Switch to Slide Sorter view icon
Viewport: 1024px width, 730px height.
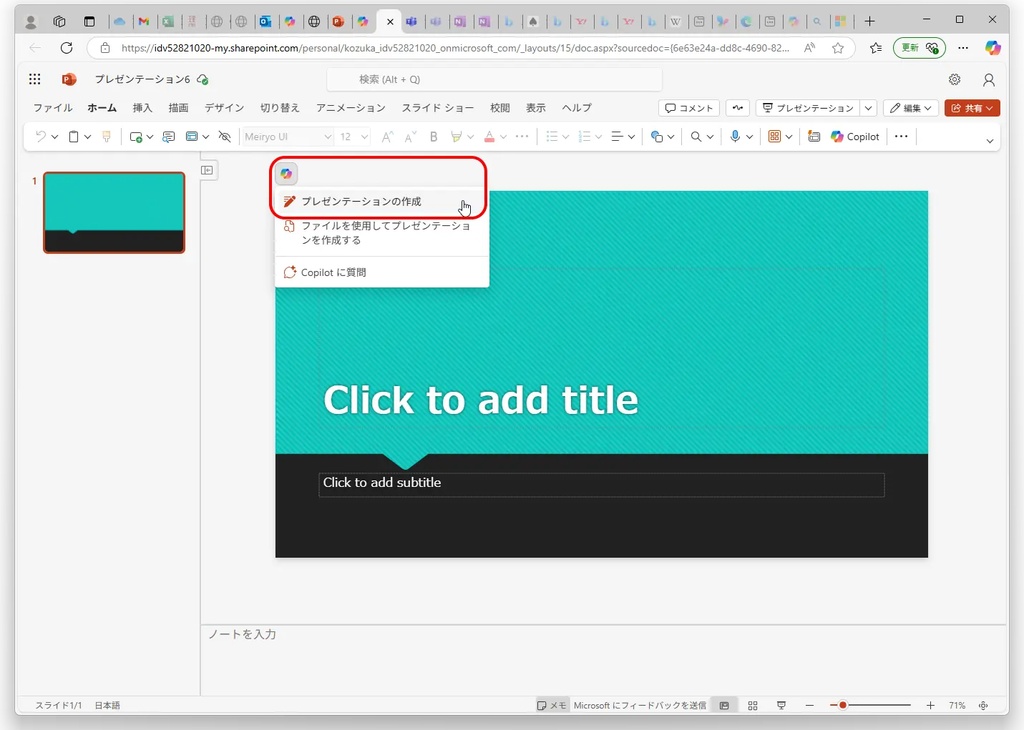click(752, 705)
